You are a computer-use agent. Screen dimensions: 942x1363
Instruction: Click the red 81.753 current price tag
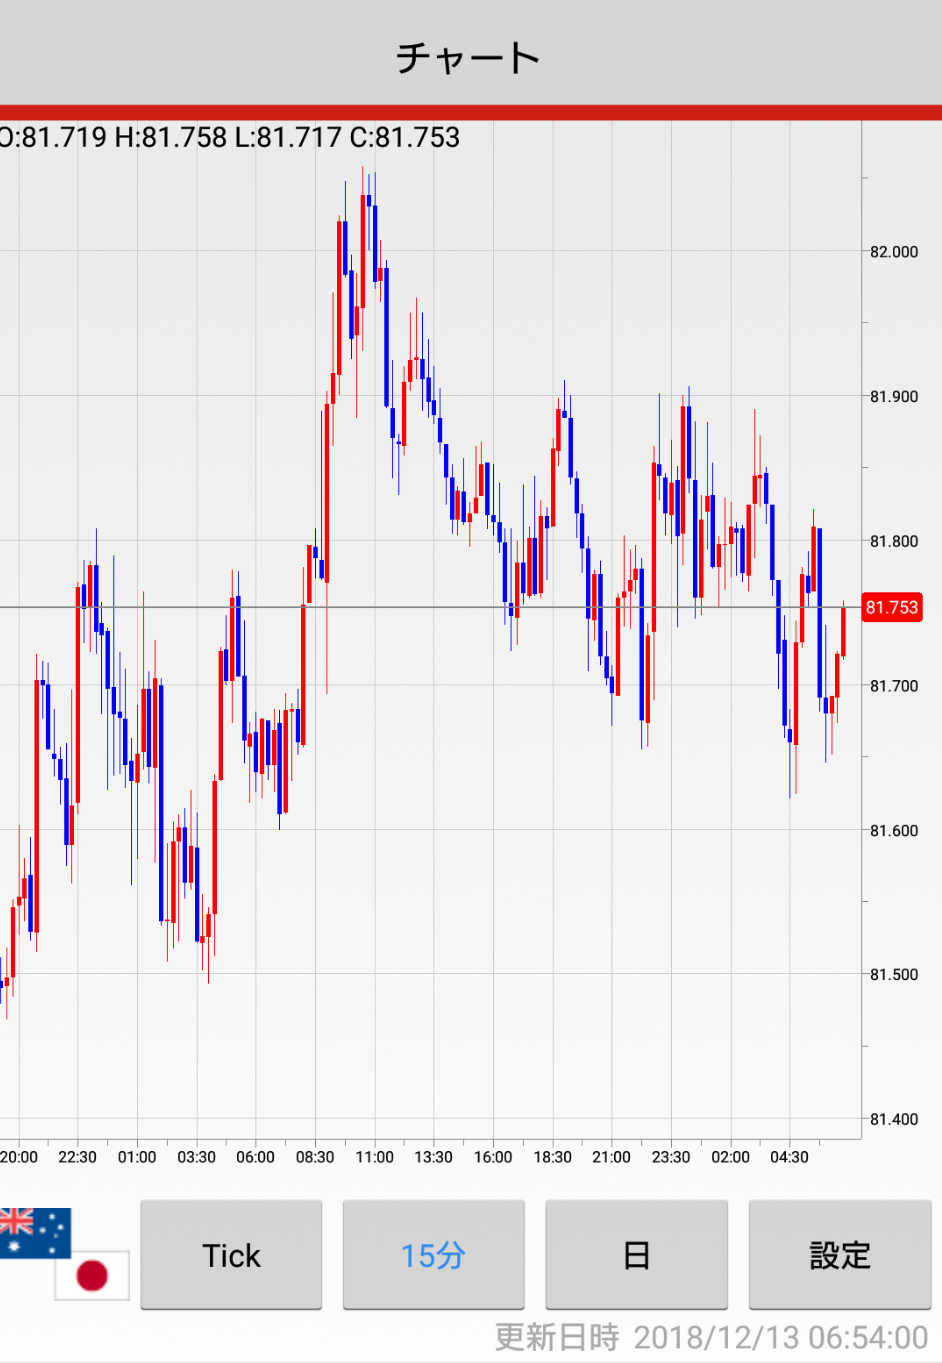[x=891, y=607]
